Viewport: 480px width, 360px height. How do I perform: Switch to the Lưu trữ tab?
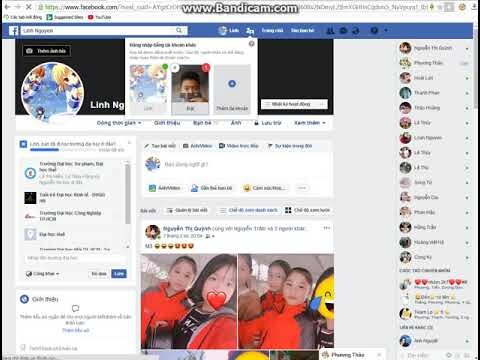[268, 123]
